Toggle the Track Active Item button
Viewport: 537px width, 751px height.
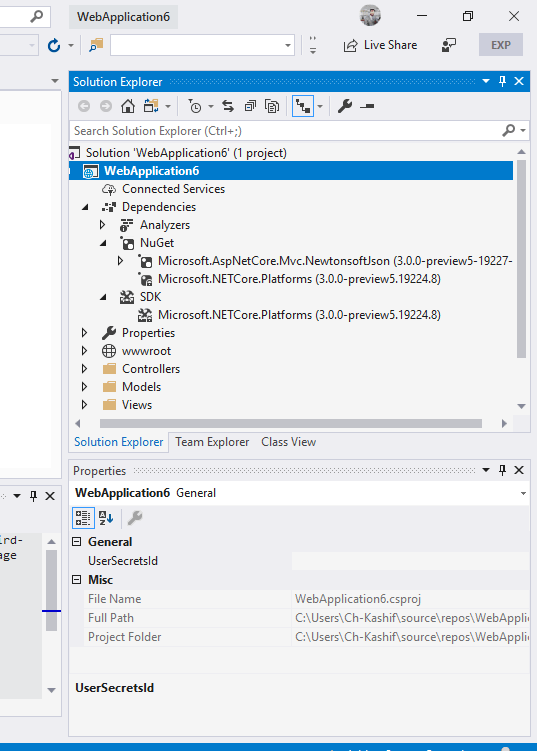(x=303, y=106)
